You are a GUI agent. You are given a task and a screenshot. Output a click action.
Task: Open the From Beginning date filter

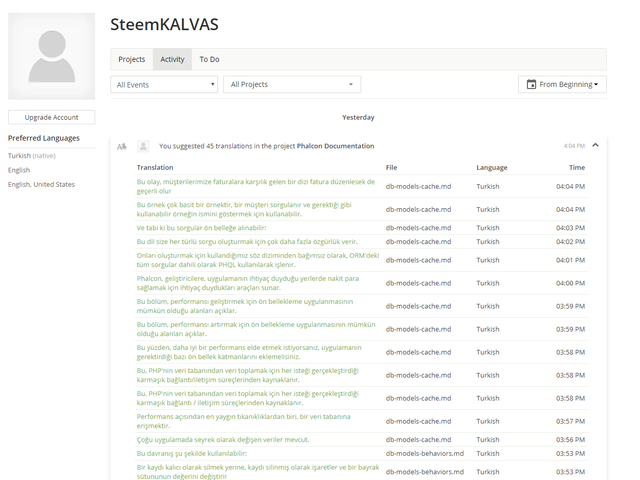563,85
